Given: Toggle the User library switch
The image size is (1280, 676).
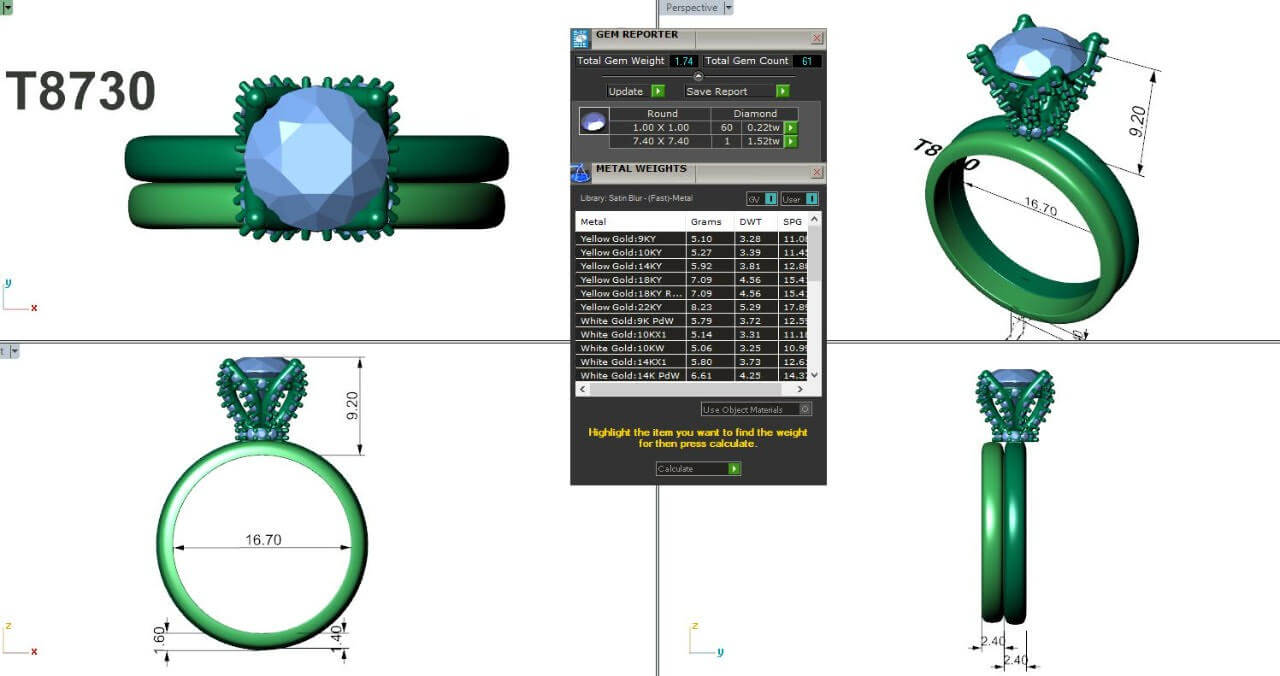Looking at the screenshot, I should pyautogui.click(x=811, y=199).
